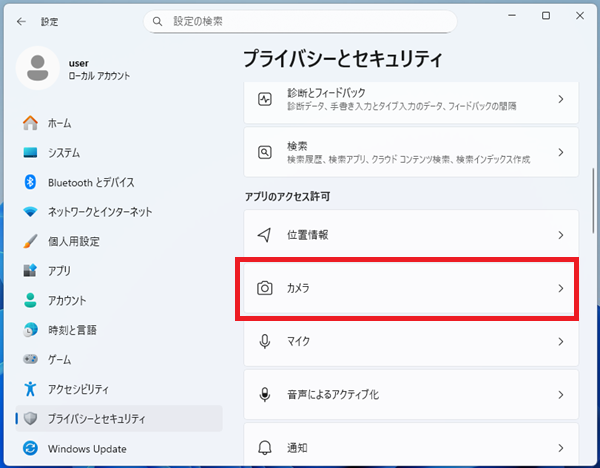The width and height of the screenshot is (600, 468).
Task: Click the アクセシビリティ sidebar label
Action: tap(78, 389)
